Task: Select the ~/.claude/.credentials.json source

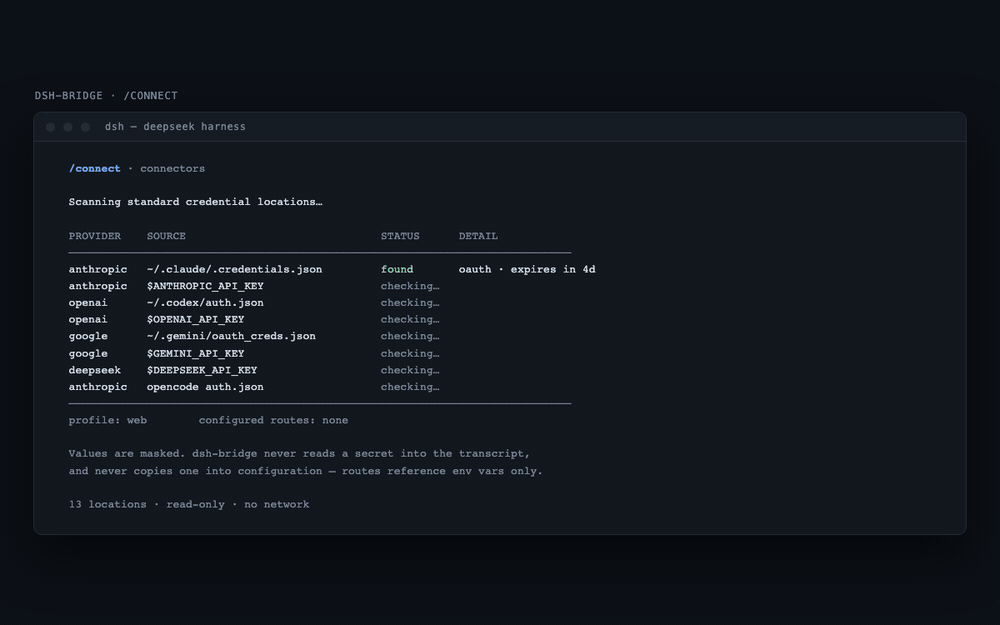Action: point(234,269)
